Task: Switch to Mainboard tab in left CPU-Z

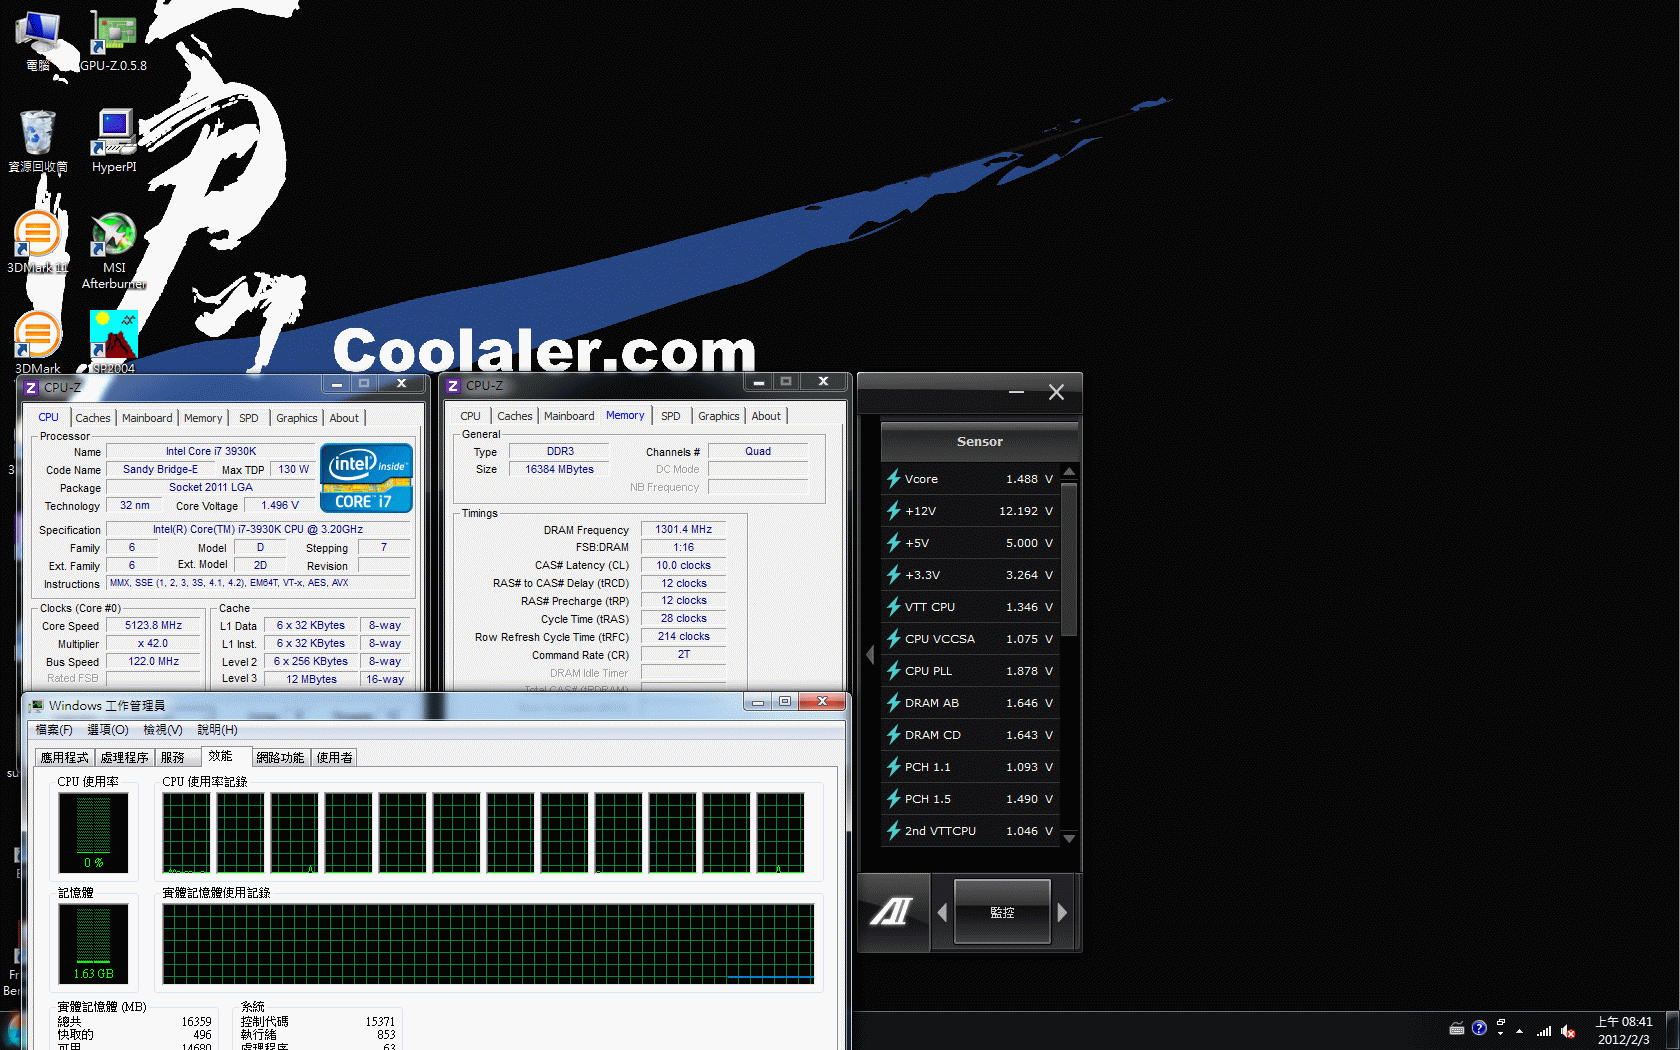Action: [x=147, y=418]
